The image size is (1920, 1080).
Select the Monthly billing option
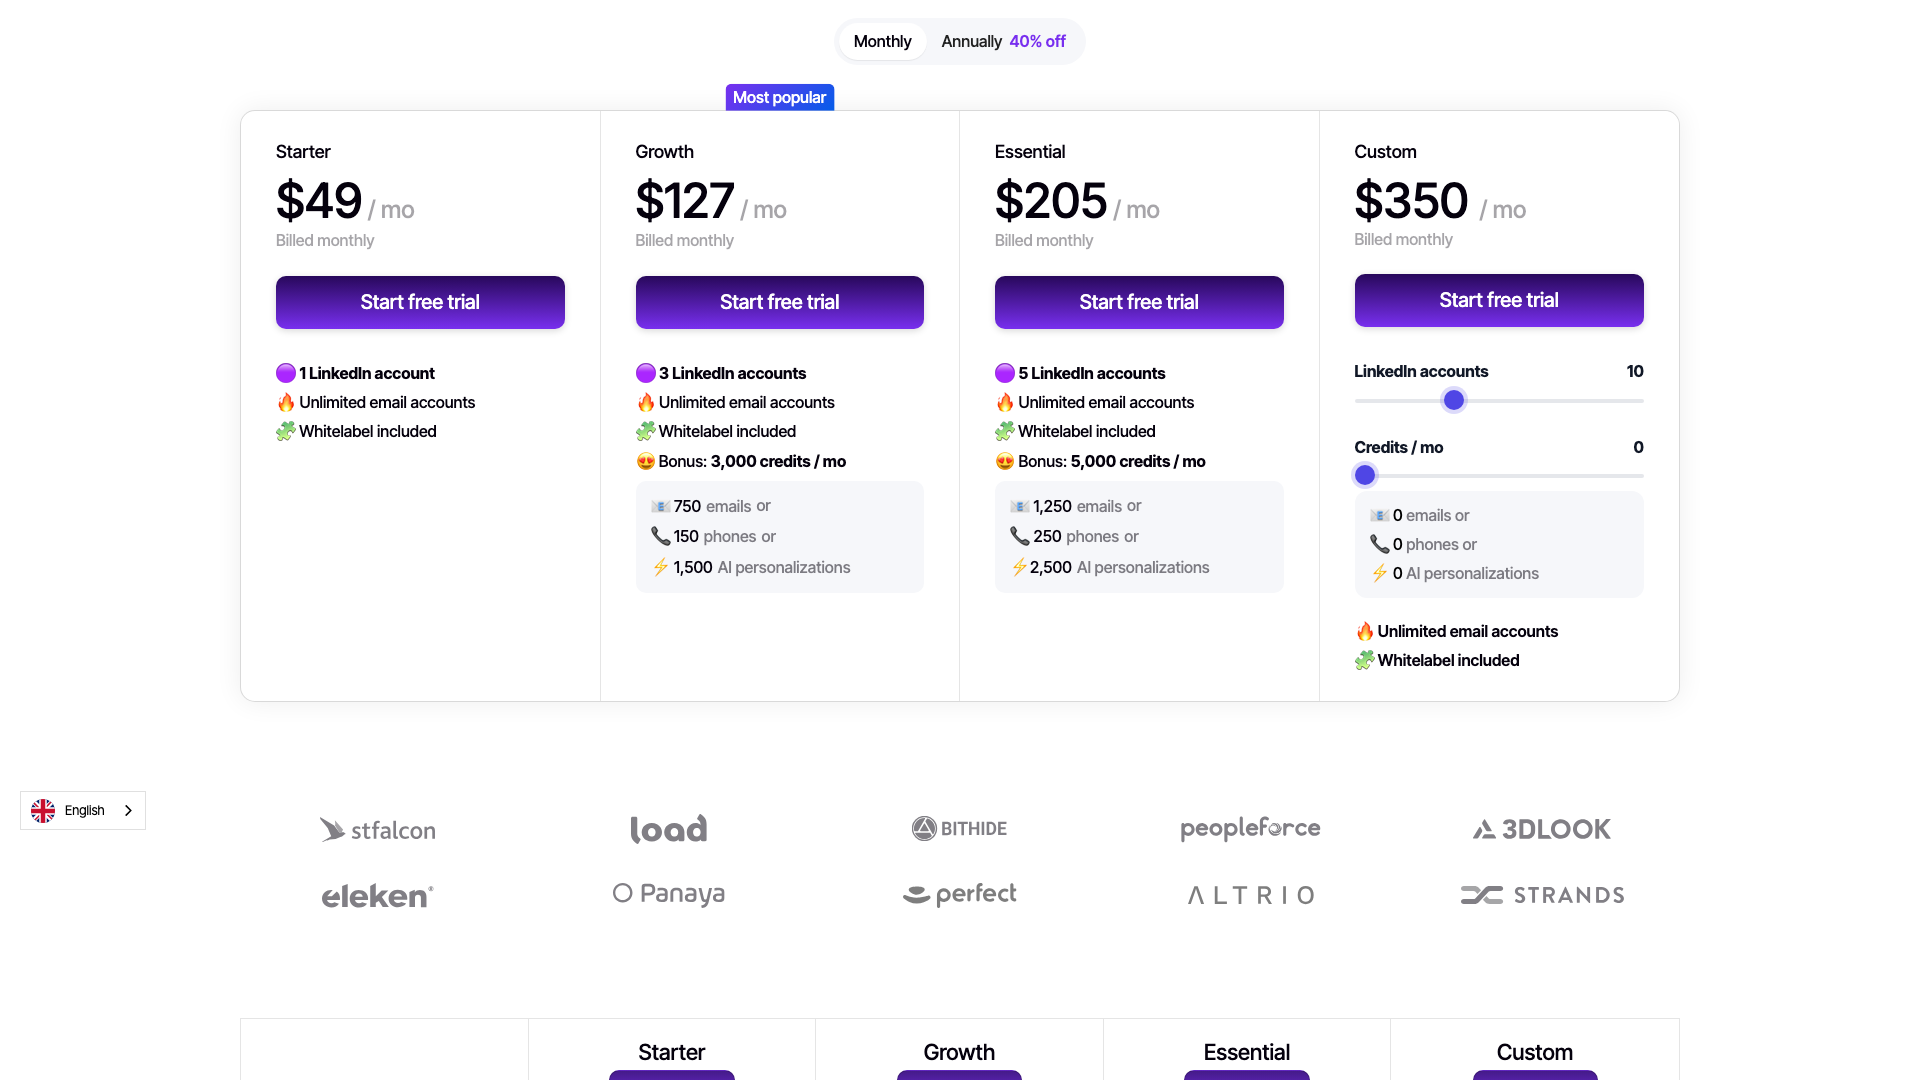[x=882, y=41]
